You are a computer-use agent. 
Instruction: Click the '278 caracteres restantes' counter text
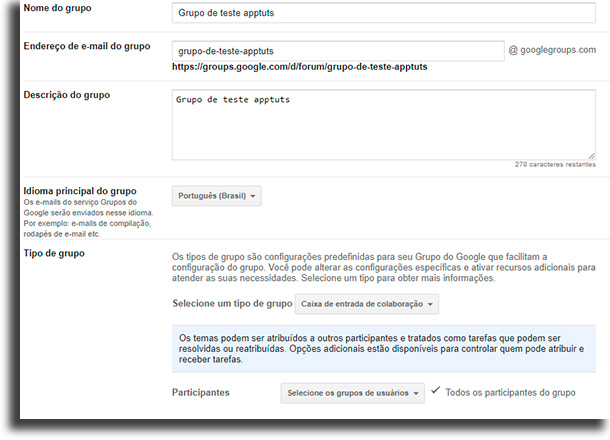[555, 165]
